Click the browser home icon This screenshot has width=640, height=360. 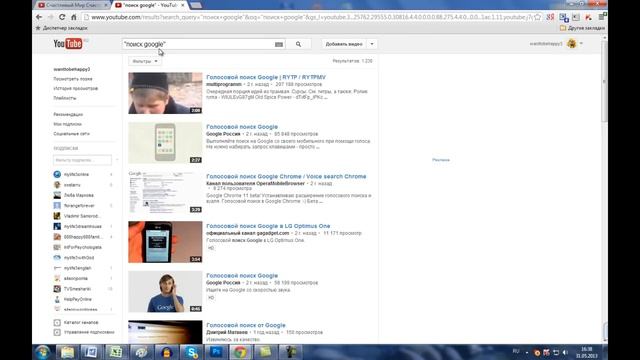click(73, 17)
